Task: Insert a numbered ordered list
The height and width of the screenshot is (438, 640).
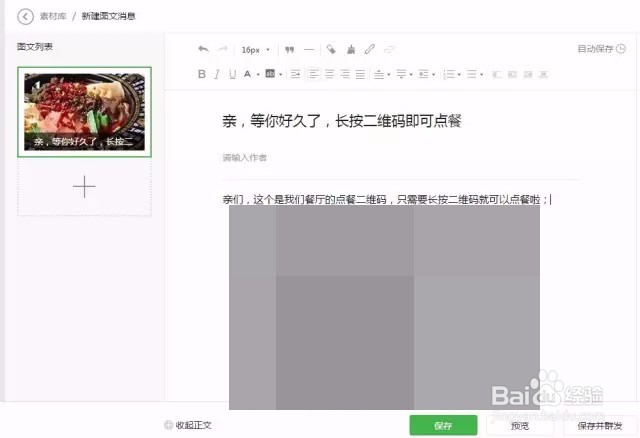Action: pyautogui.click(x=449, y=74)
